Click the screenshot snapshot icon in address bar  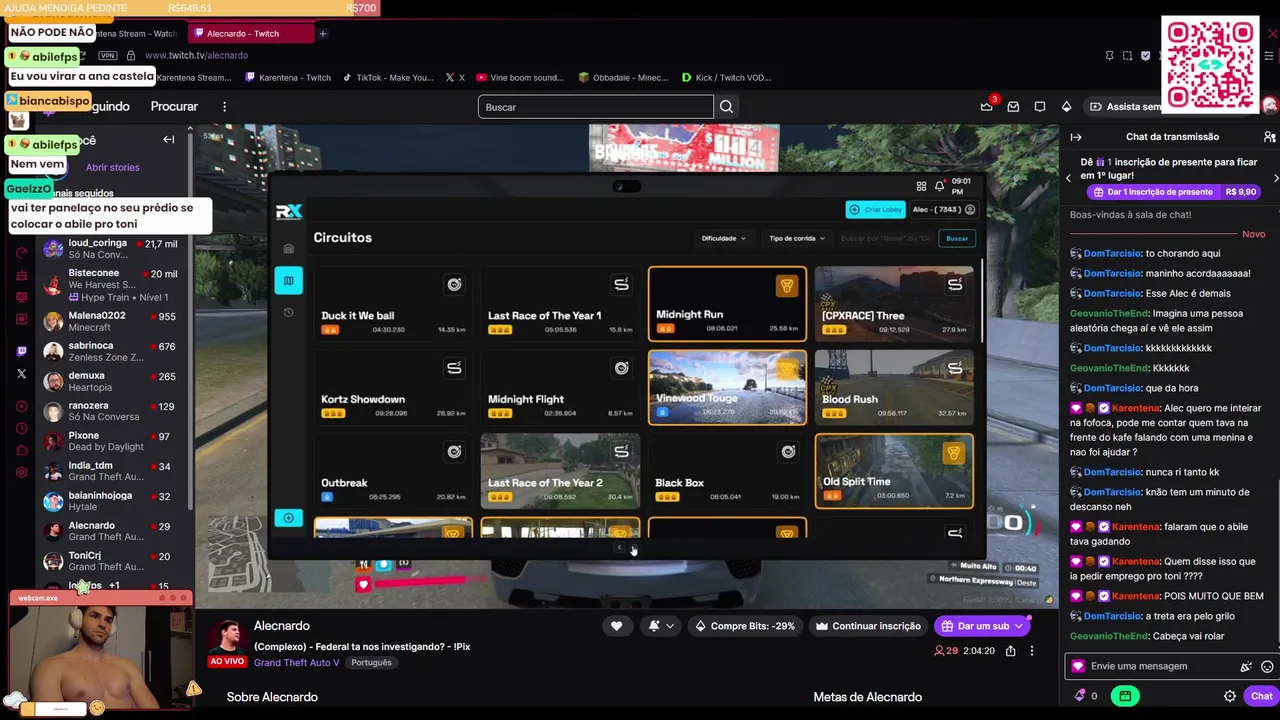click(x=1127, y=55)
